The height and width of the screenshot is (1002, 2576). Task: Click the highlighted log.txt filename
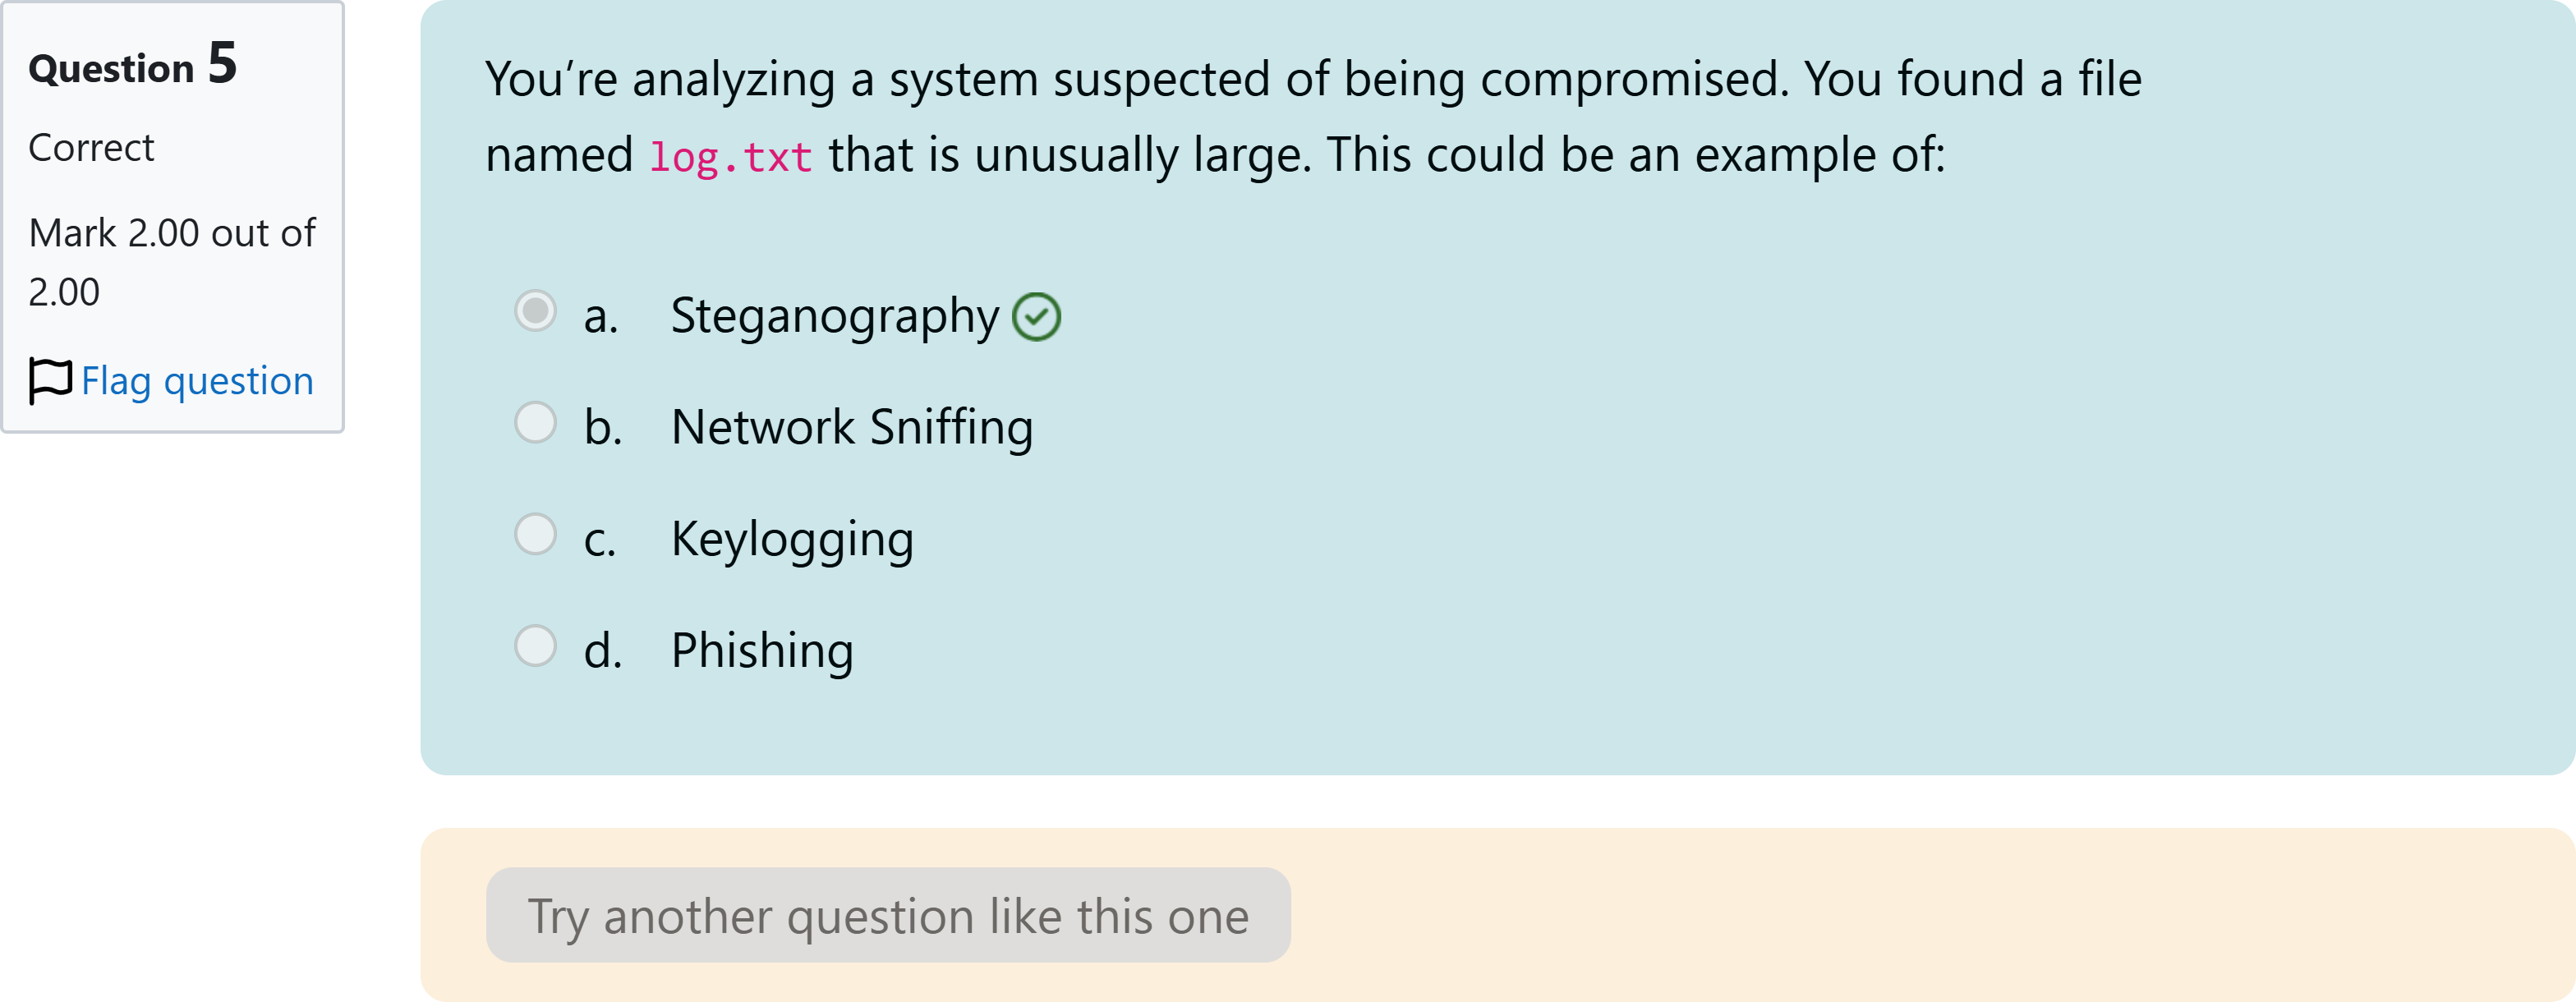(x=731, y=156)
